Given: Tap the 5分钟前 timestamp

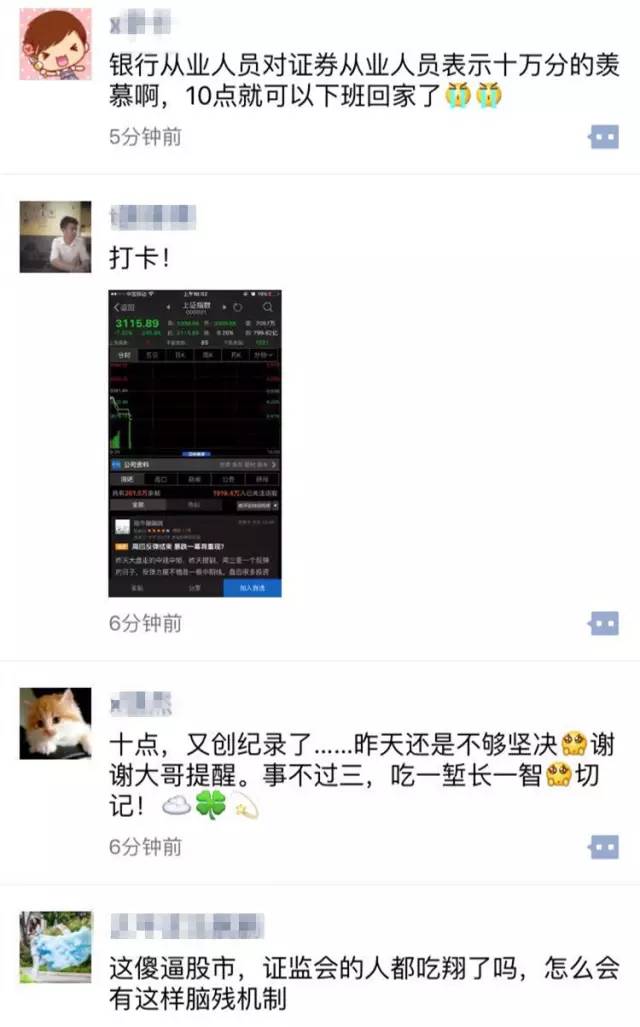Looking at the screenshot, I should point(145,137).
